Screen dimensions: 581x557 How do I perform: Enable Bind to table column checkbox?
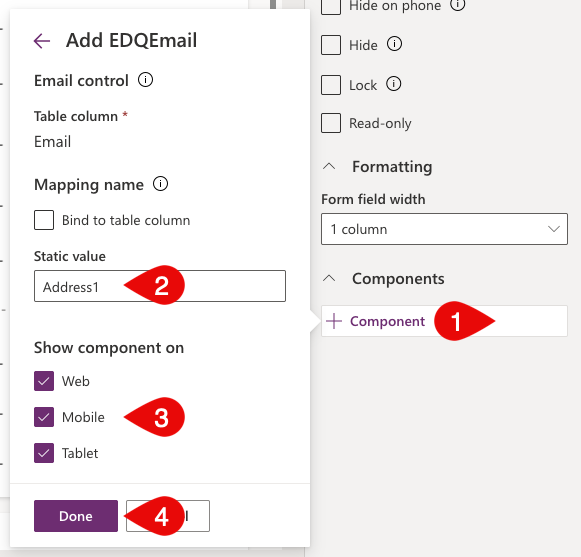click(x=44, y=220)
